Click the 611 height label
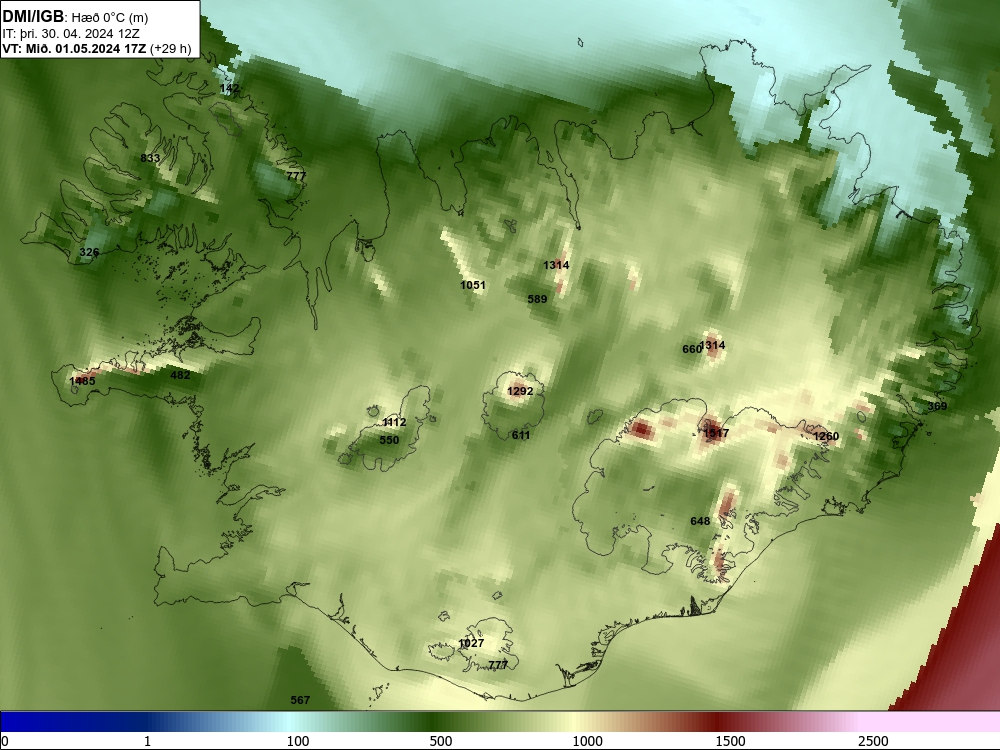This screenshot has width=1000, height=750. click(520, 435)
